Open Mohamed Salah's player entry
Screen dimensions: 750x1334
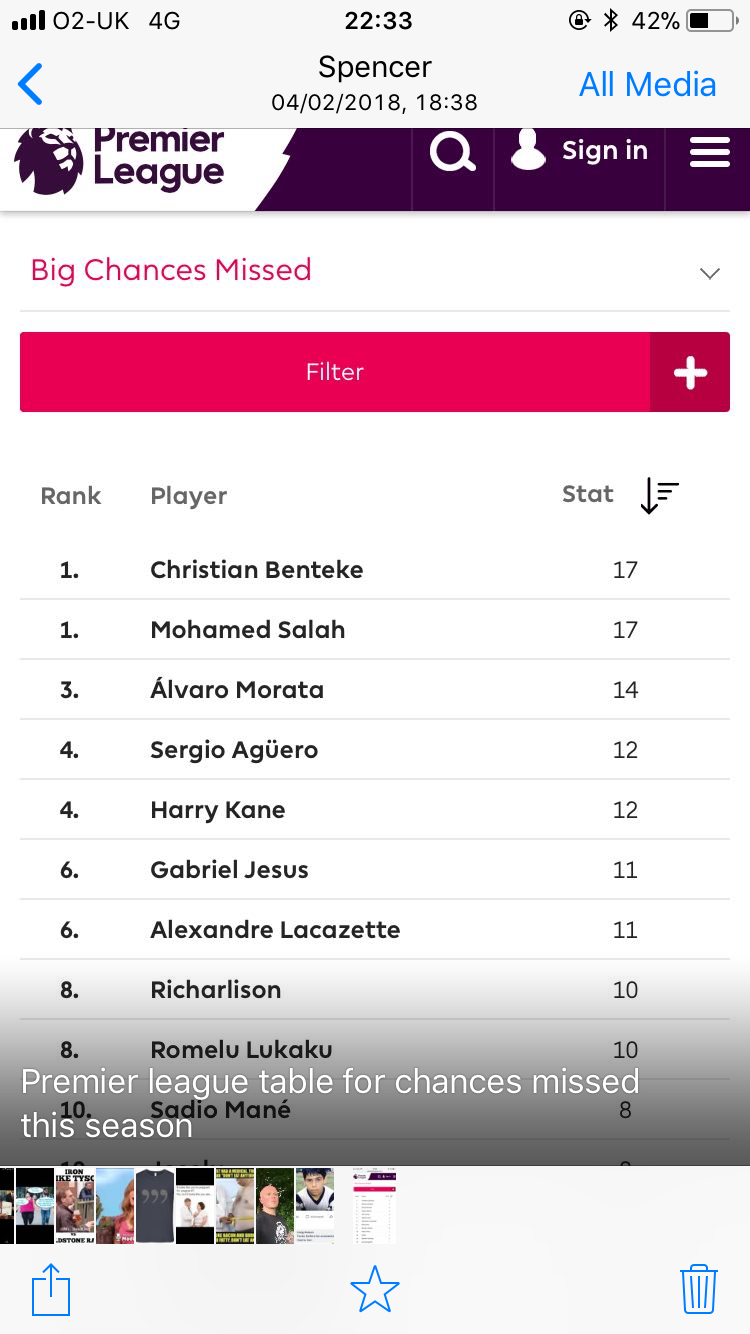point(248,630)
